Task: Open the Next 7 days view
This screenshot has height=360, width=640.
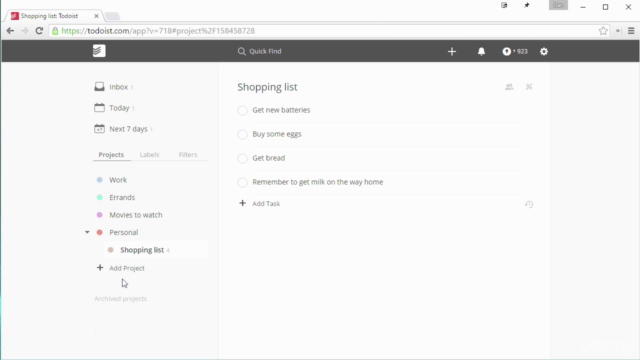Action: [128, 129]
